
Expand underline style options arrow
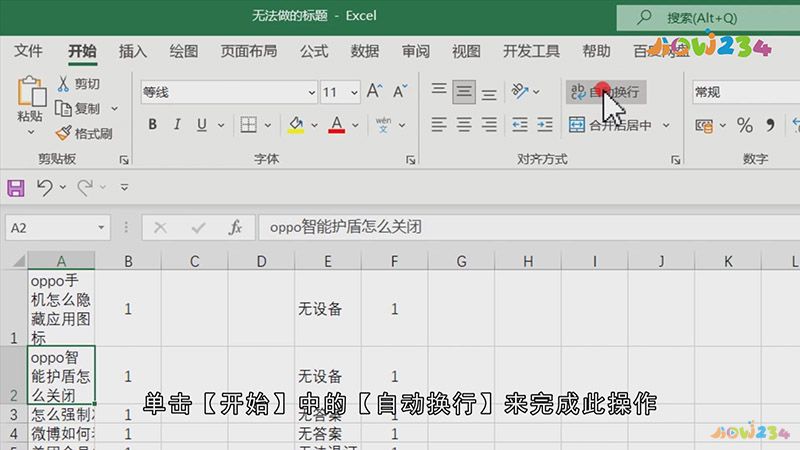click(x=221, y=125)
